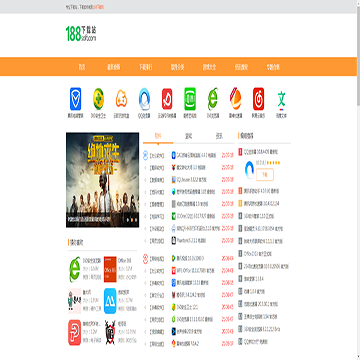The width and height of the screenshot is (360, 360).
Task: Select the 首页 item in the orange navigation bar
Action: point(82,67)
